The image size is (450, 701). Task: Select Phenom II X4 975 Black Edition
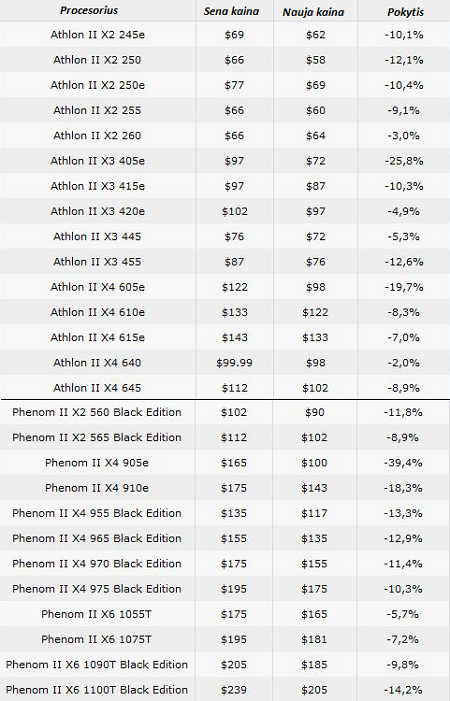click(97, 589)
